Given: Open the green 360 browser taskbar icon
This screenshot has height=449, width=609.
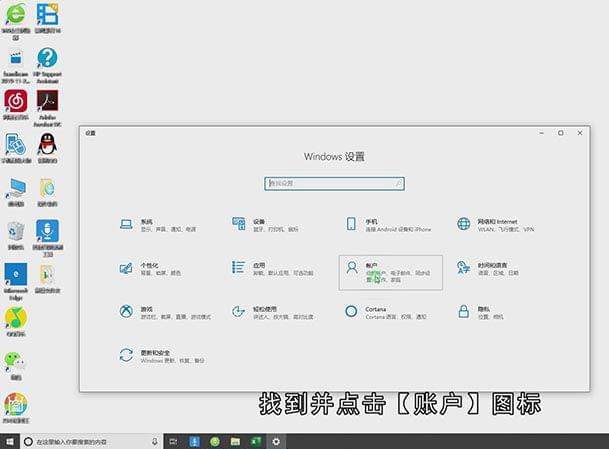Looking at the screenshot, I should coord(215,442).
